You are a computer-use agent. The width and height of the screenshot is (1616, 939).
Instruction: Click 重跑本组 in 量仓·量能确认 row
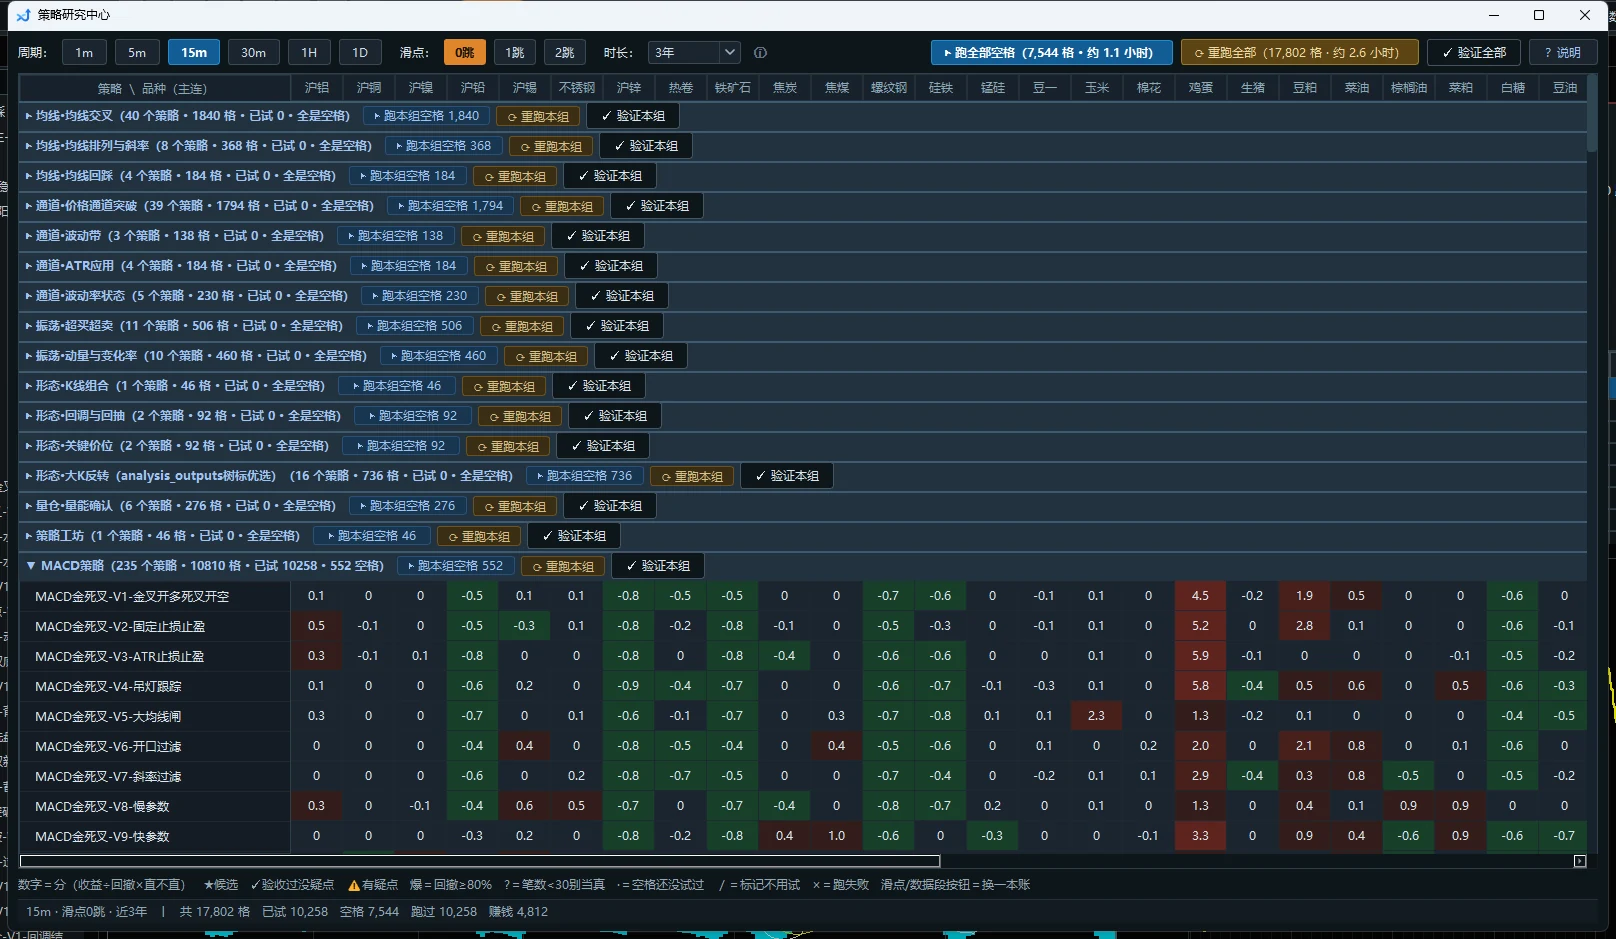point(515,506)
